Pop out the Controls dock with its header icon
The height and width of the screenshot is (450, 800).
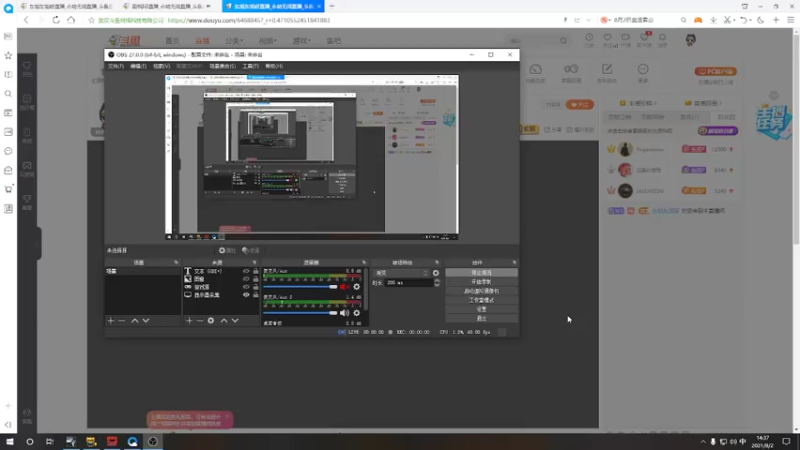pos(514,263)
